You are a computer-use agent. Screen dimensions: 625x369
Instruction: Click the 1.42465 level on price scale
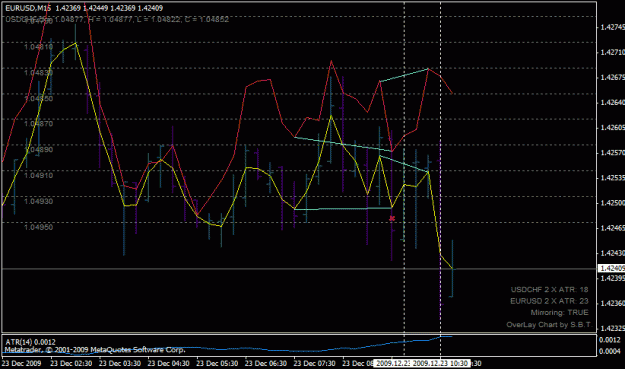612,228
